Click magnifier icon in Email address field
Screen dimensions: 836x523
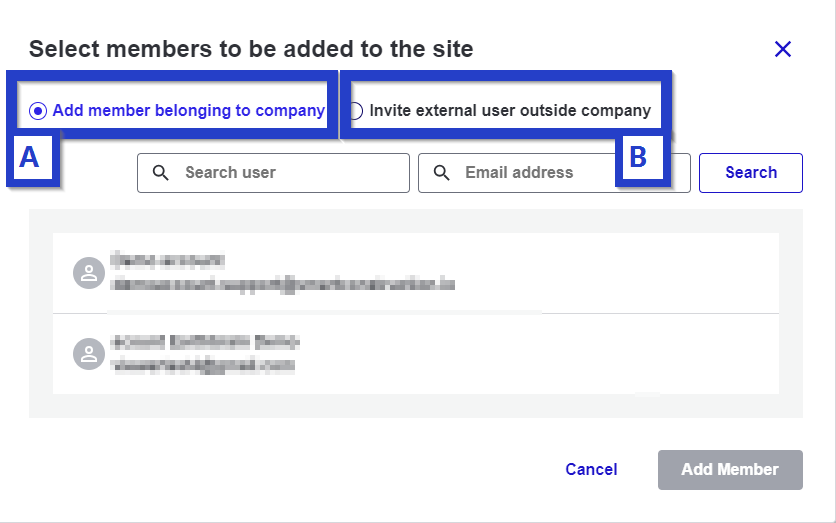[x=441, y=173]
